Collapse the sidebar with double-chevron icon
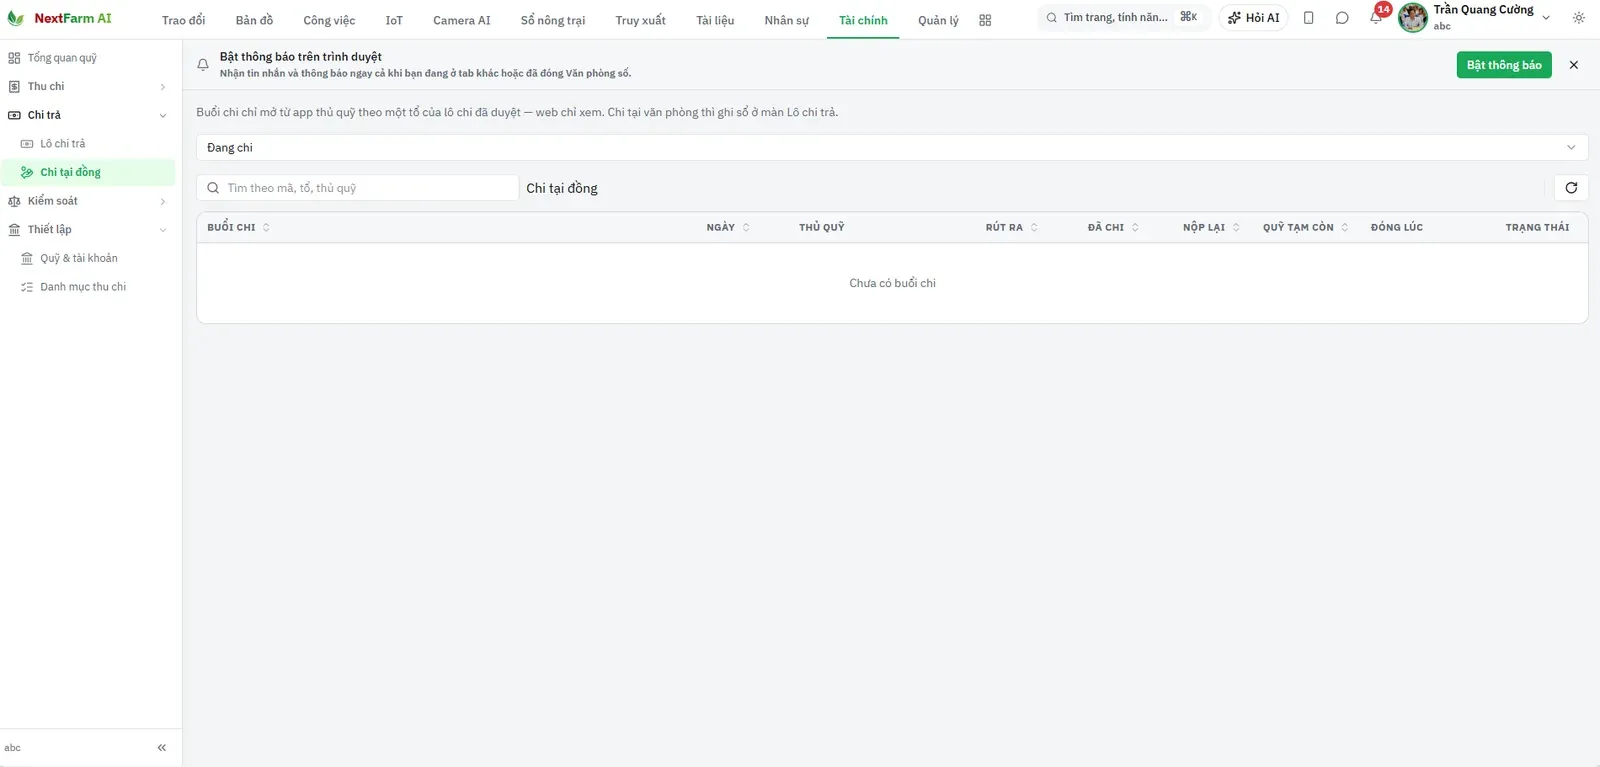 pyautogui.click(x=162, y=748)
